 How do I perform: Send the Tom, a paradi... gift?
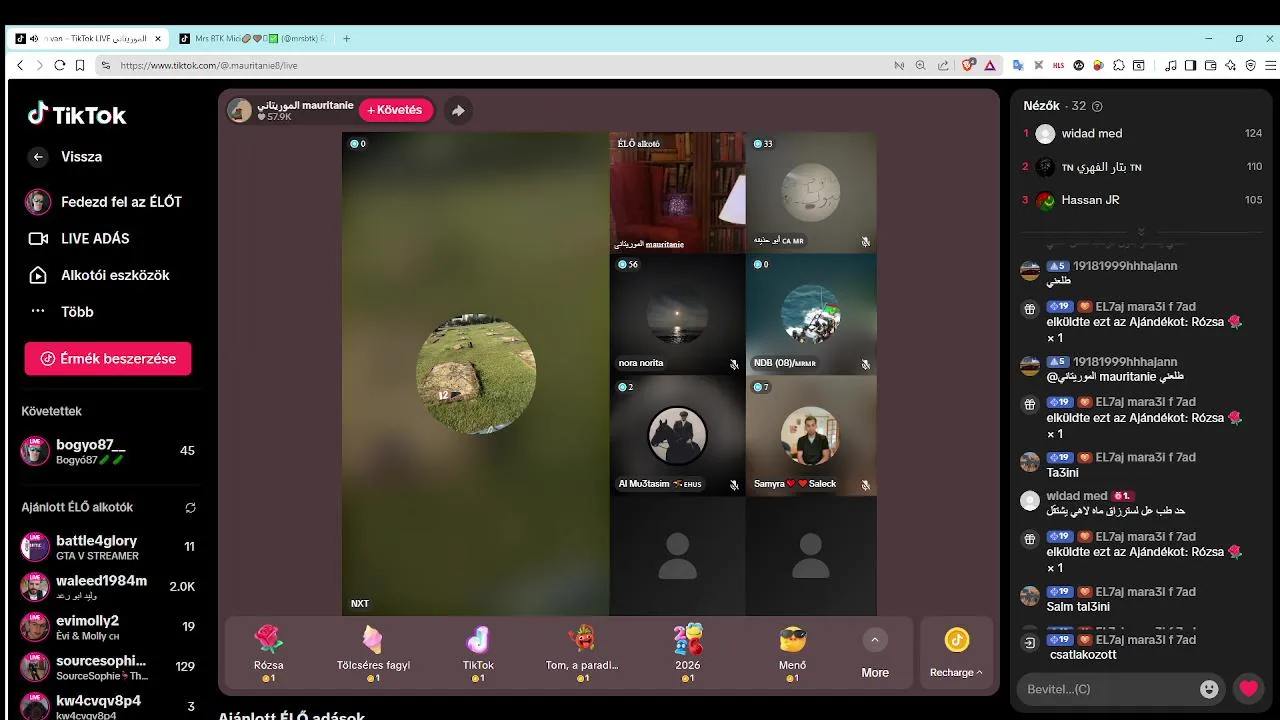pos(582,653)
